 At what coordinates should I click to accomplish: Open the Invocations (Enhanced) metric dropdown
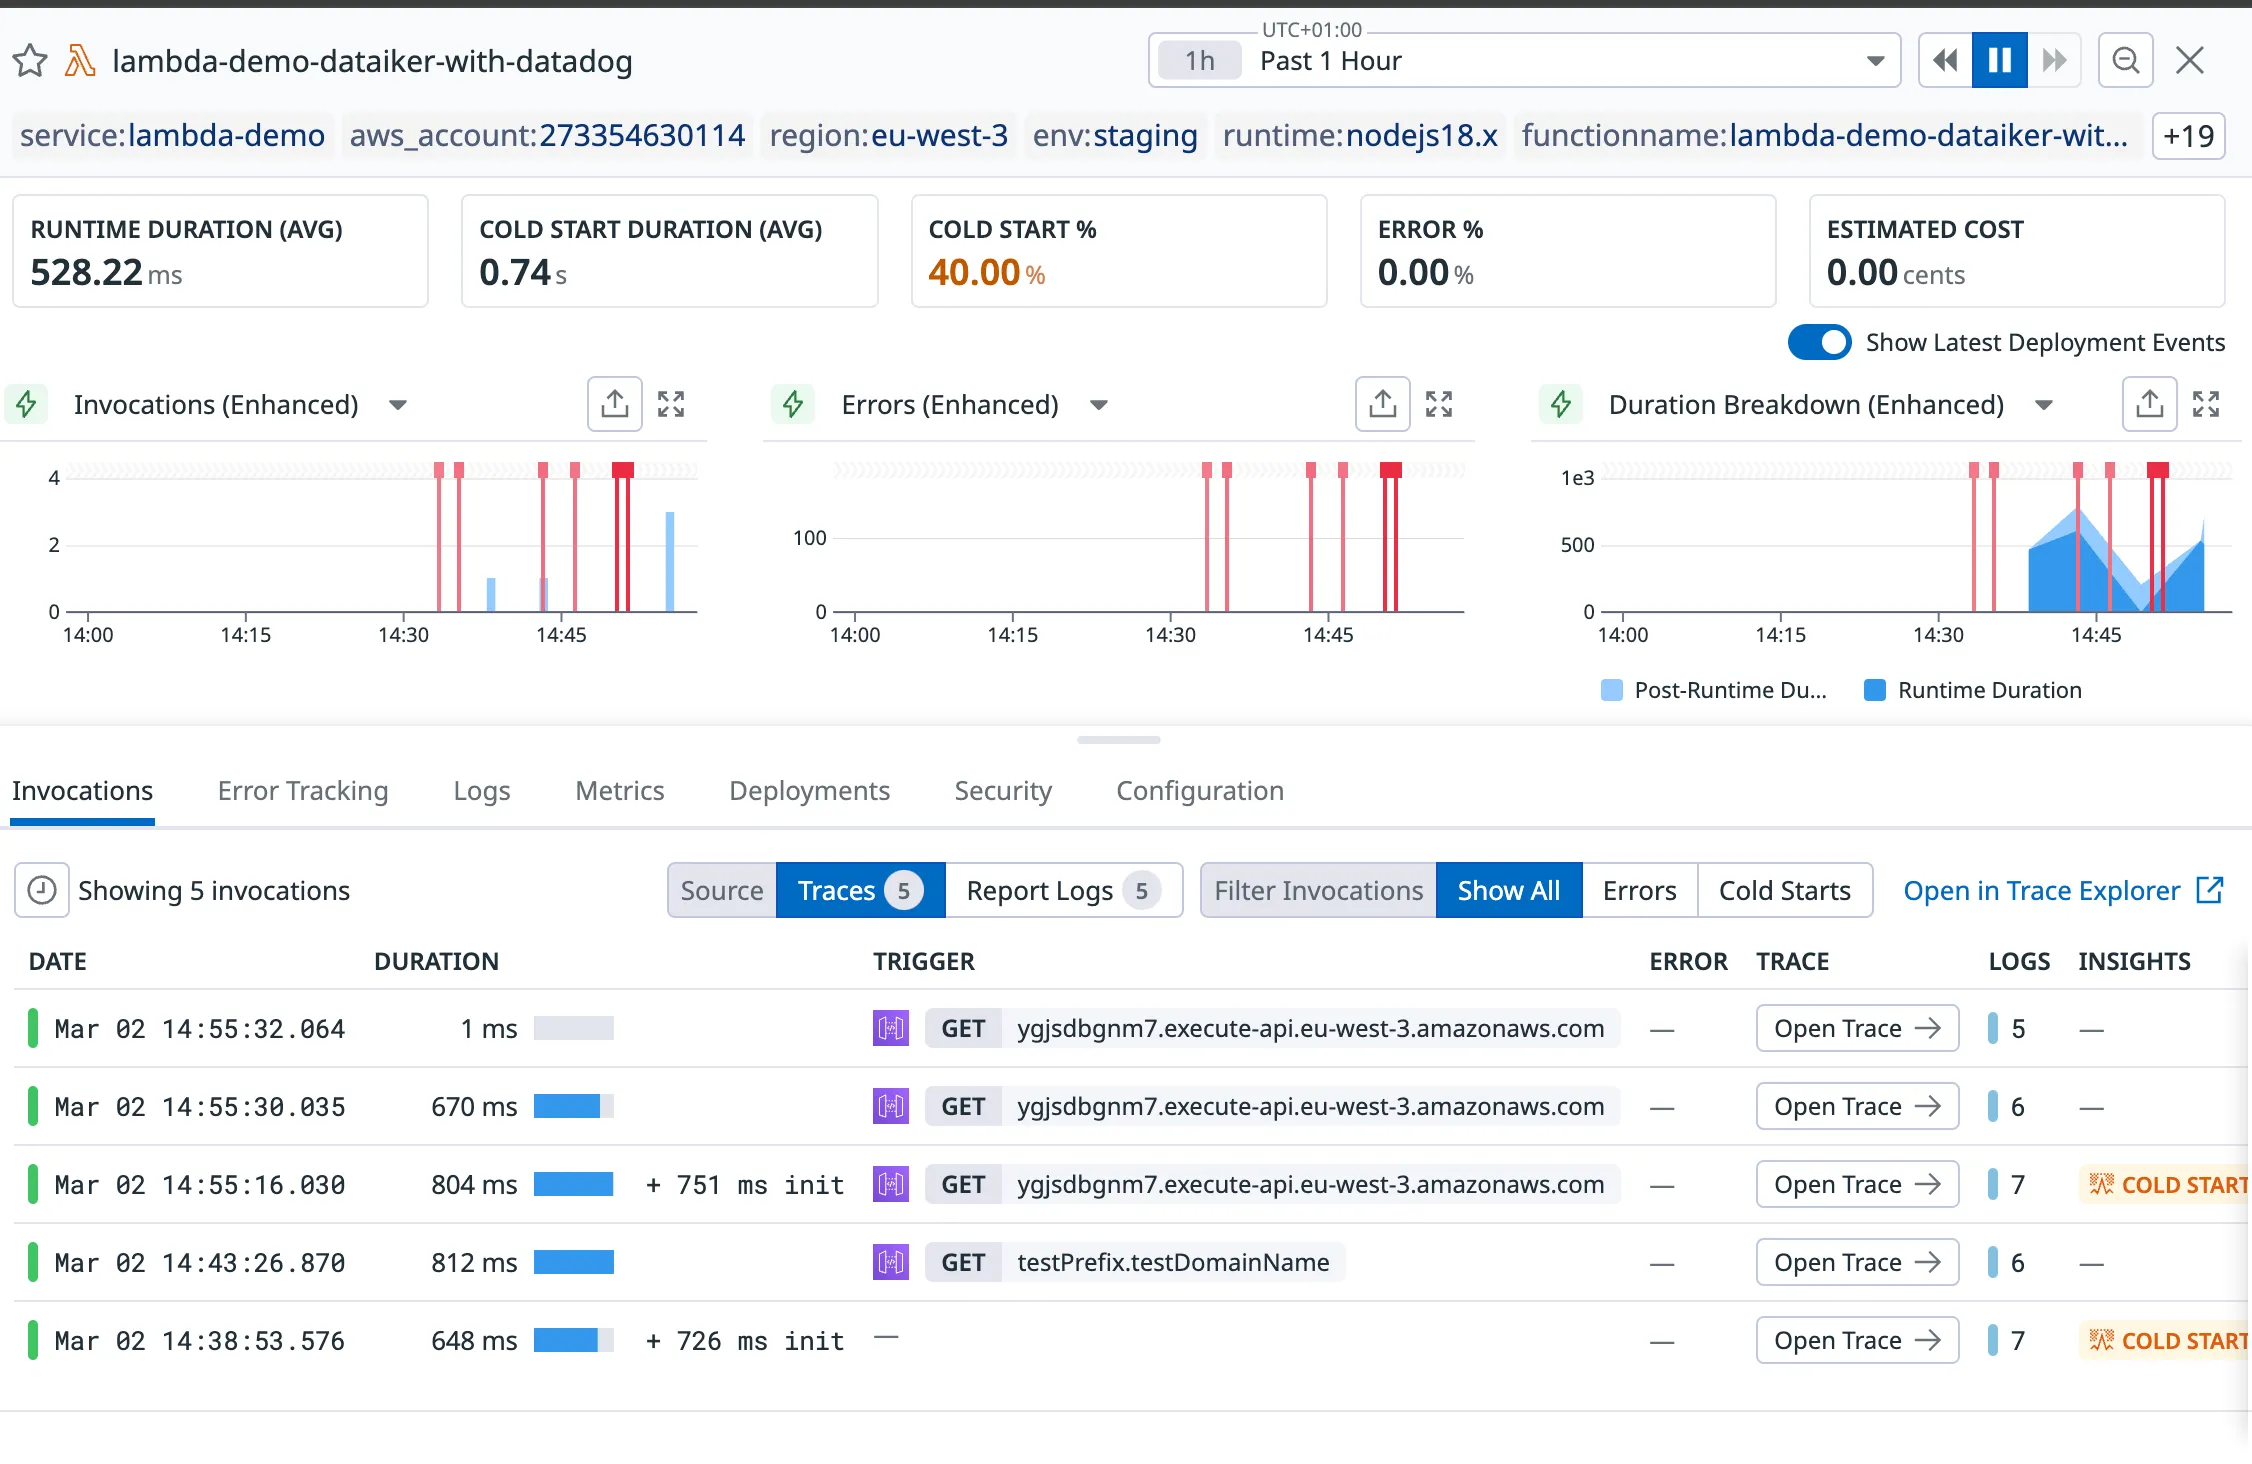click(x=398, y=405)
